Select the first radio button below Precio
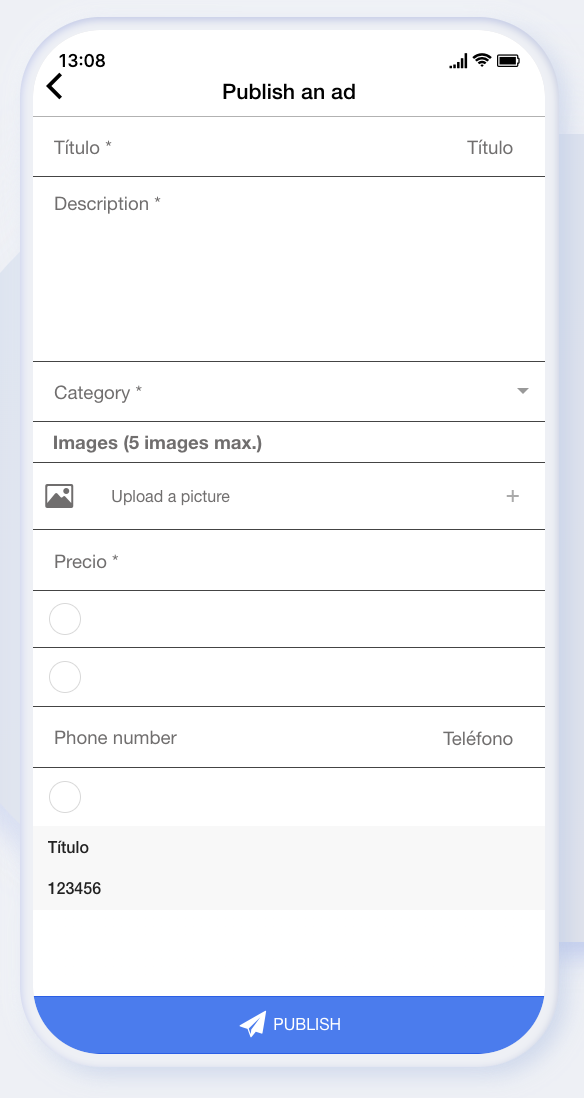Image resolution: width=584 pixels, height=1098 pixels. tap(65, 619)
